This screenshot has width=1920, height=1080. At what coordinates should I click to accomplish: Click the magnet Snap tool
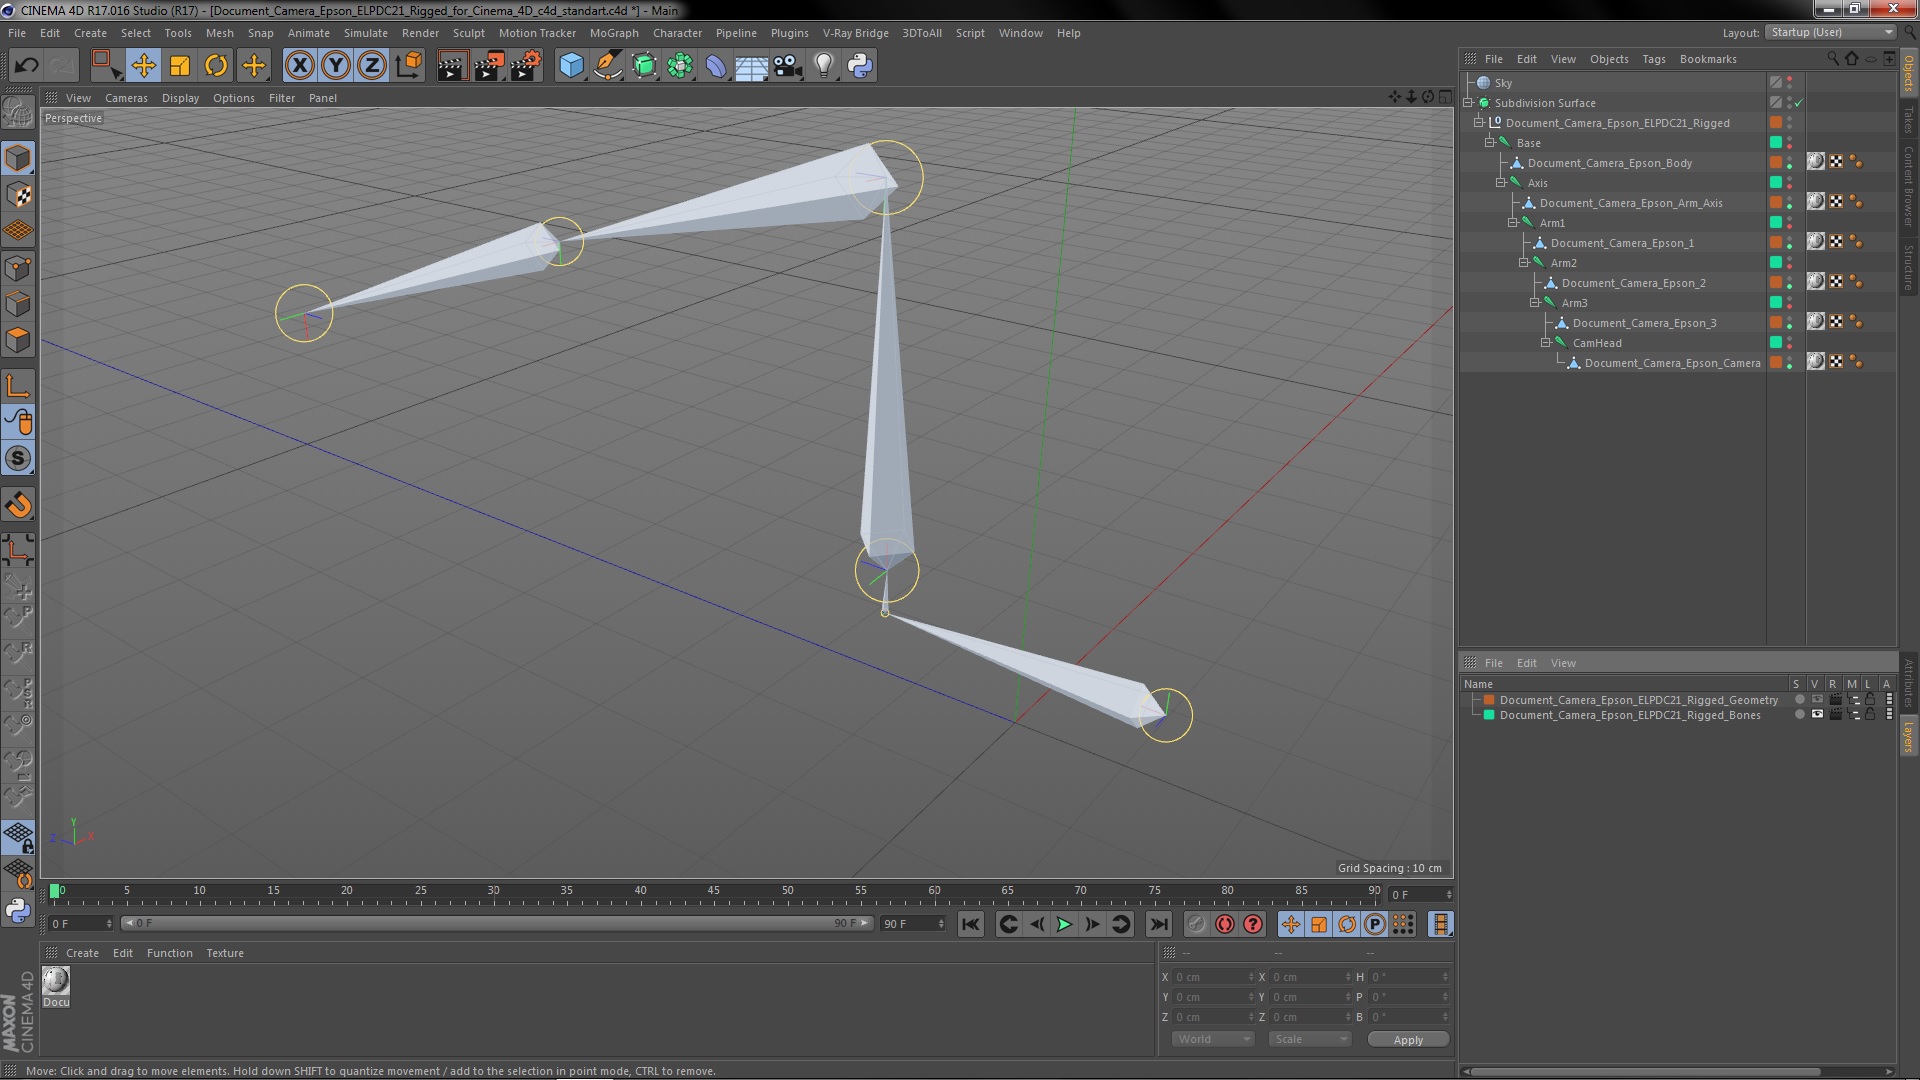coord(18,505)
